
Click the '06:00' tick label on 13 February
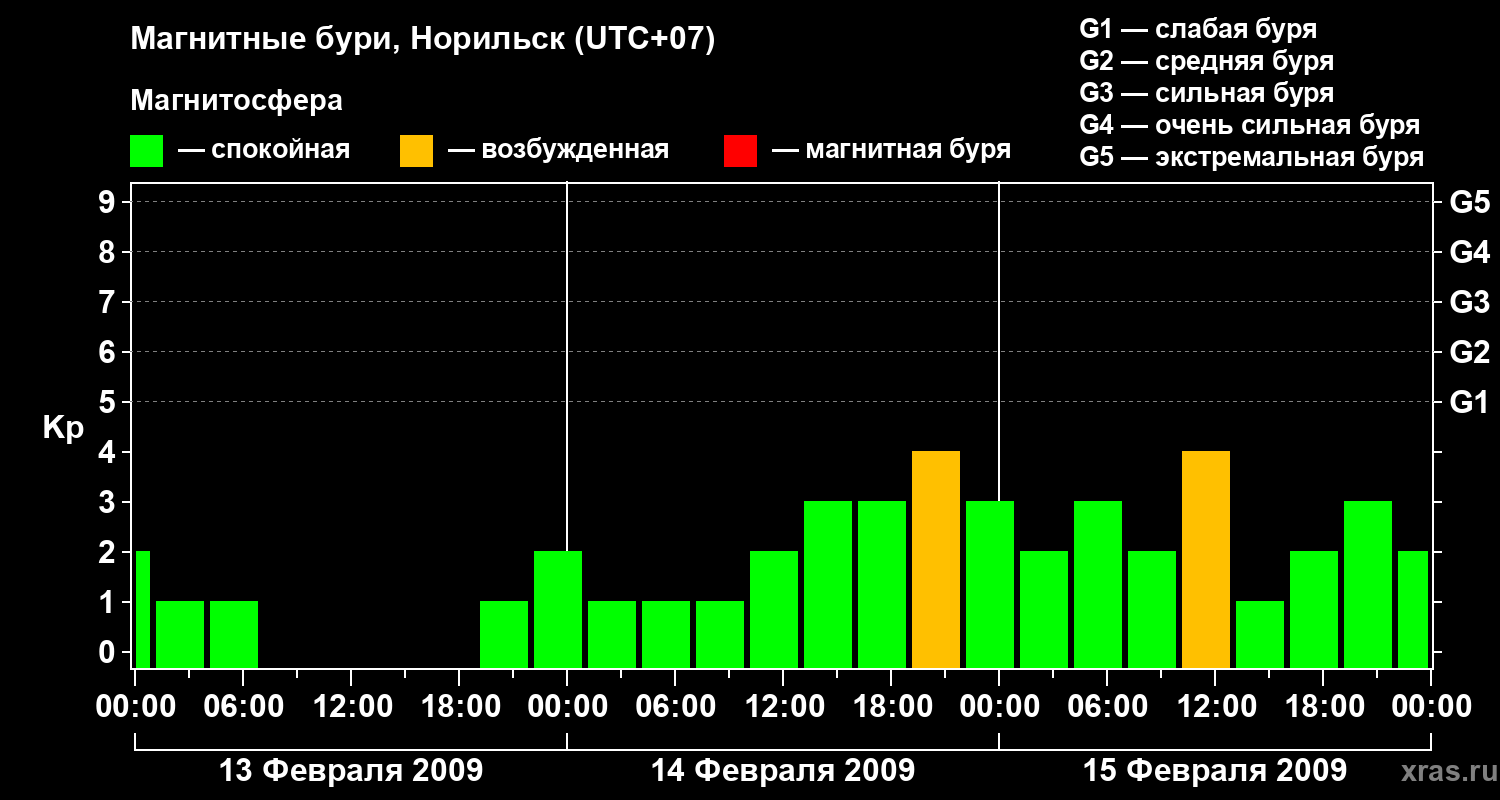[243, 707]
